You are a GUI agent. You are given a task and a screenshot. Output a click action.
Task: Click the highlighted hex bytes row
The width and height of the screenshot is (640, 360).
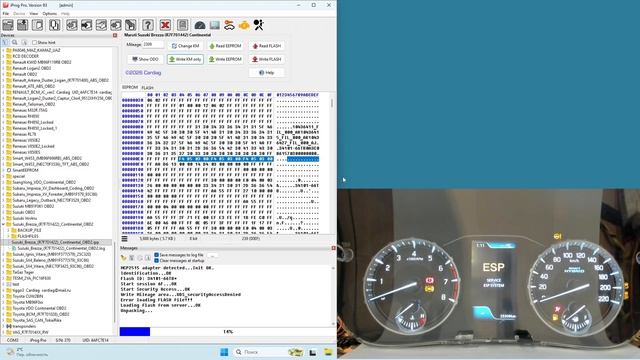(225, 159)
